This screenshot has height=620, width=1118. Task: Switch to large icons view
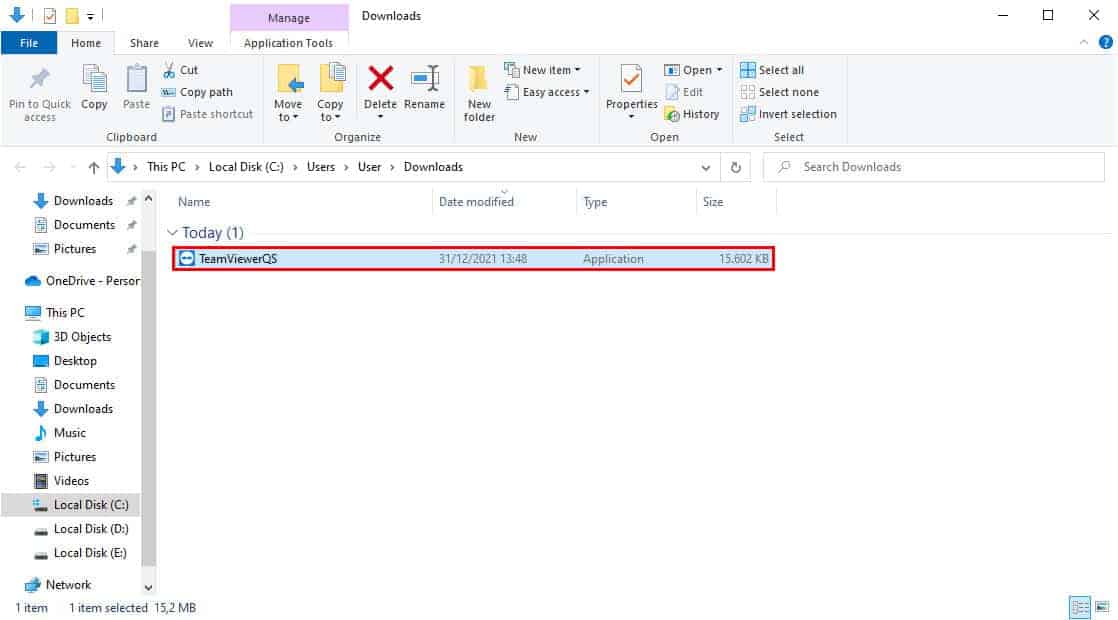[1102, 607]
